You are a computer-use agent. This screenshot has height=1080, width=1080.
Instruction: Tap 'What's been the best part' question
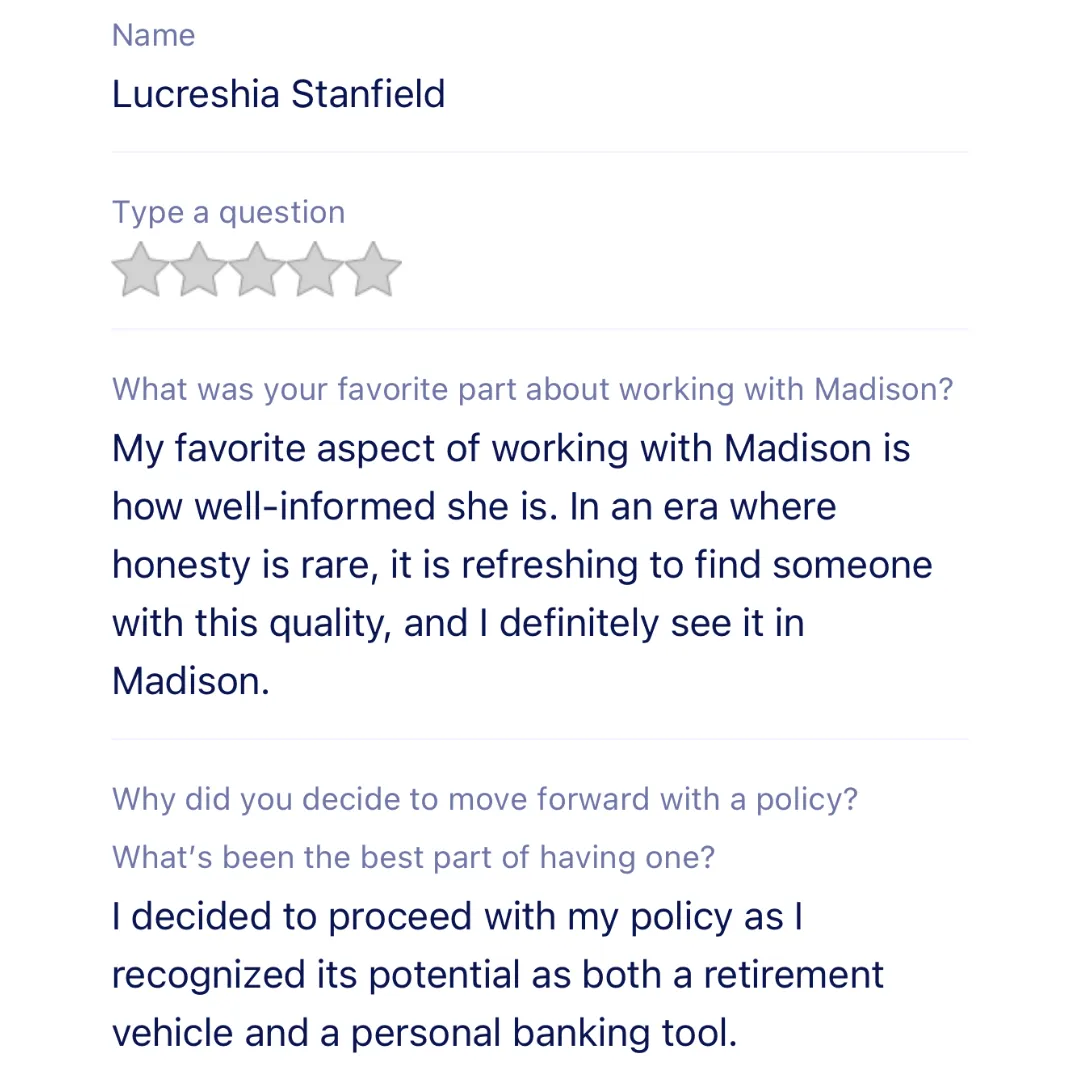point(413,857)
